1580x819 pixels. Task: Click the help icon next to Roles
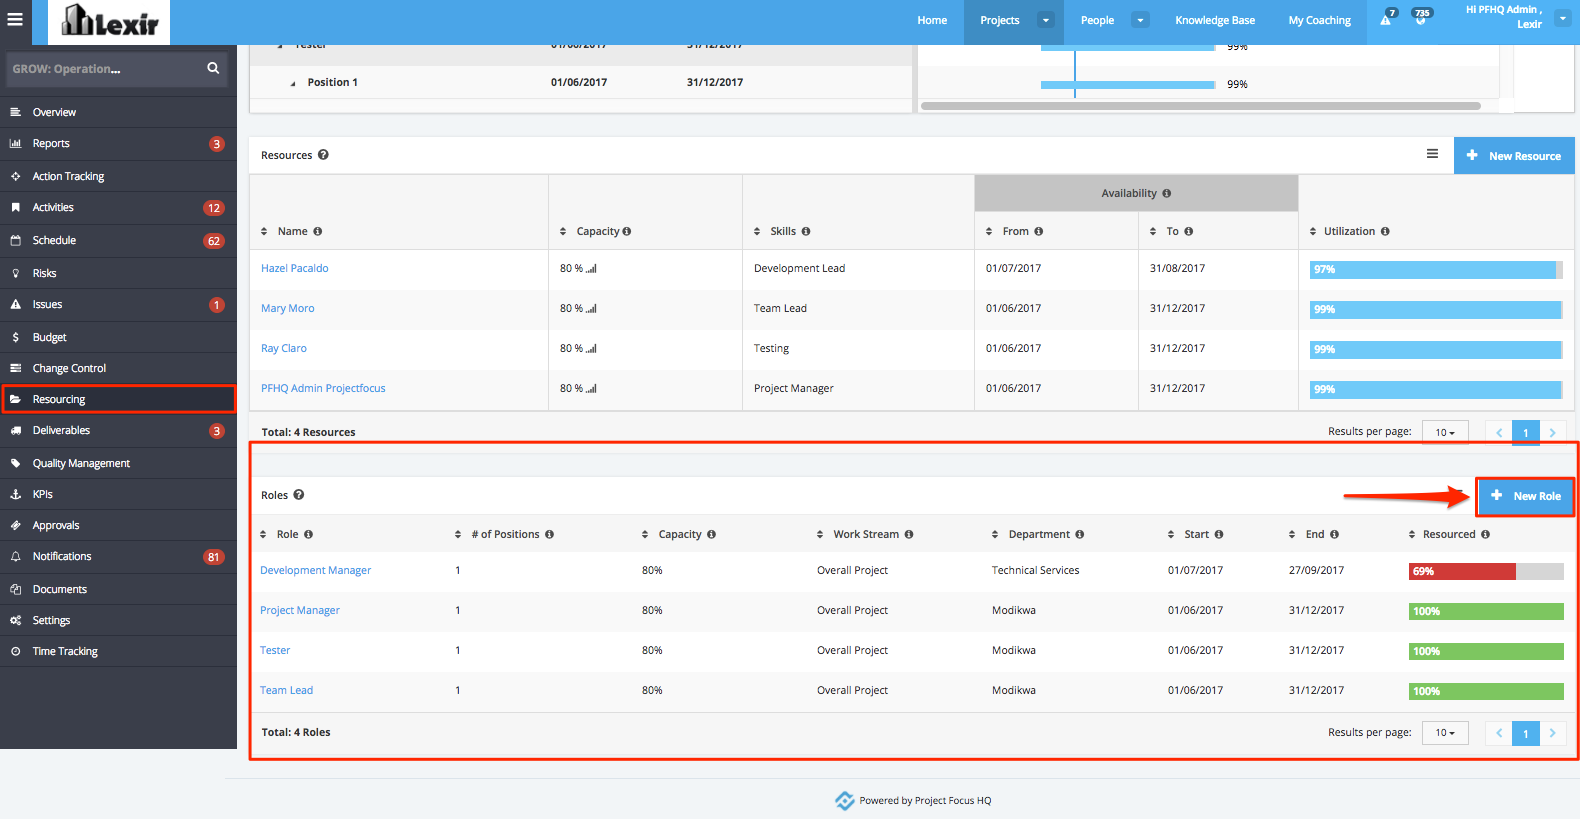[x=298, y=495]
